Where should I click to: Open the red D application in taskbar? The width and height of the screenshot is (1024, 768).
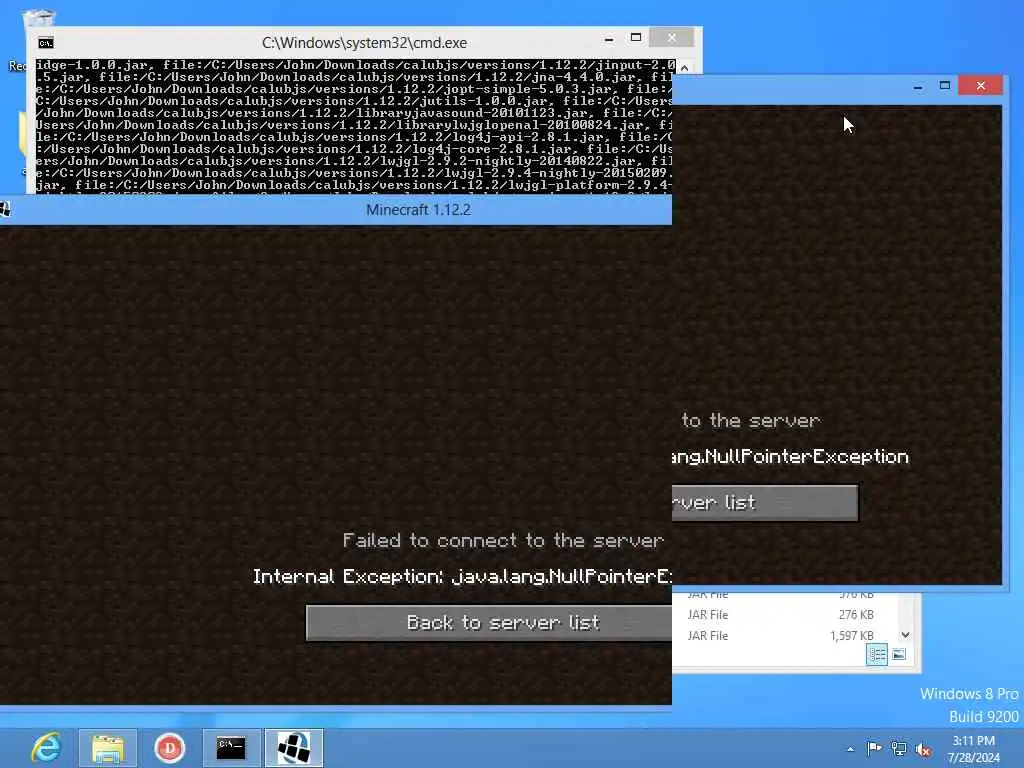170,748
